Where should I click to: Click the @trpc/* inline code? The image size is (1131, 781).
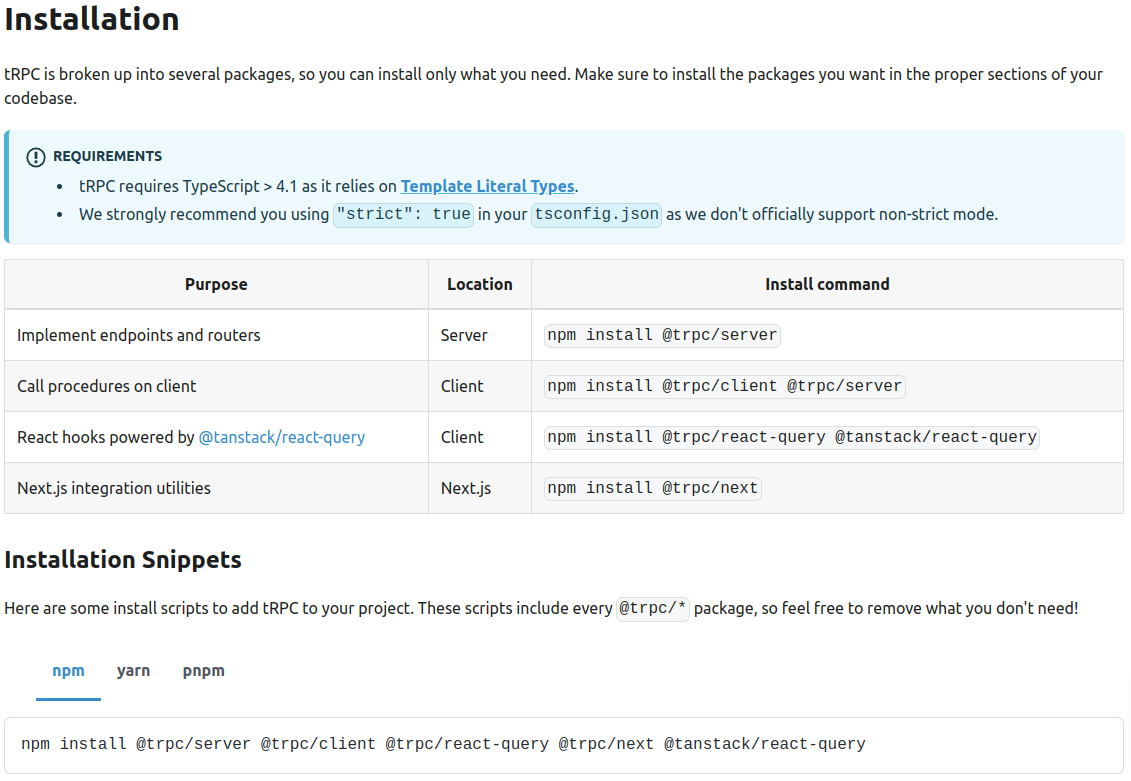652,608
